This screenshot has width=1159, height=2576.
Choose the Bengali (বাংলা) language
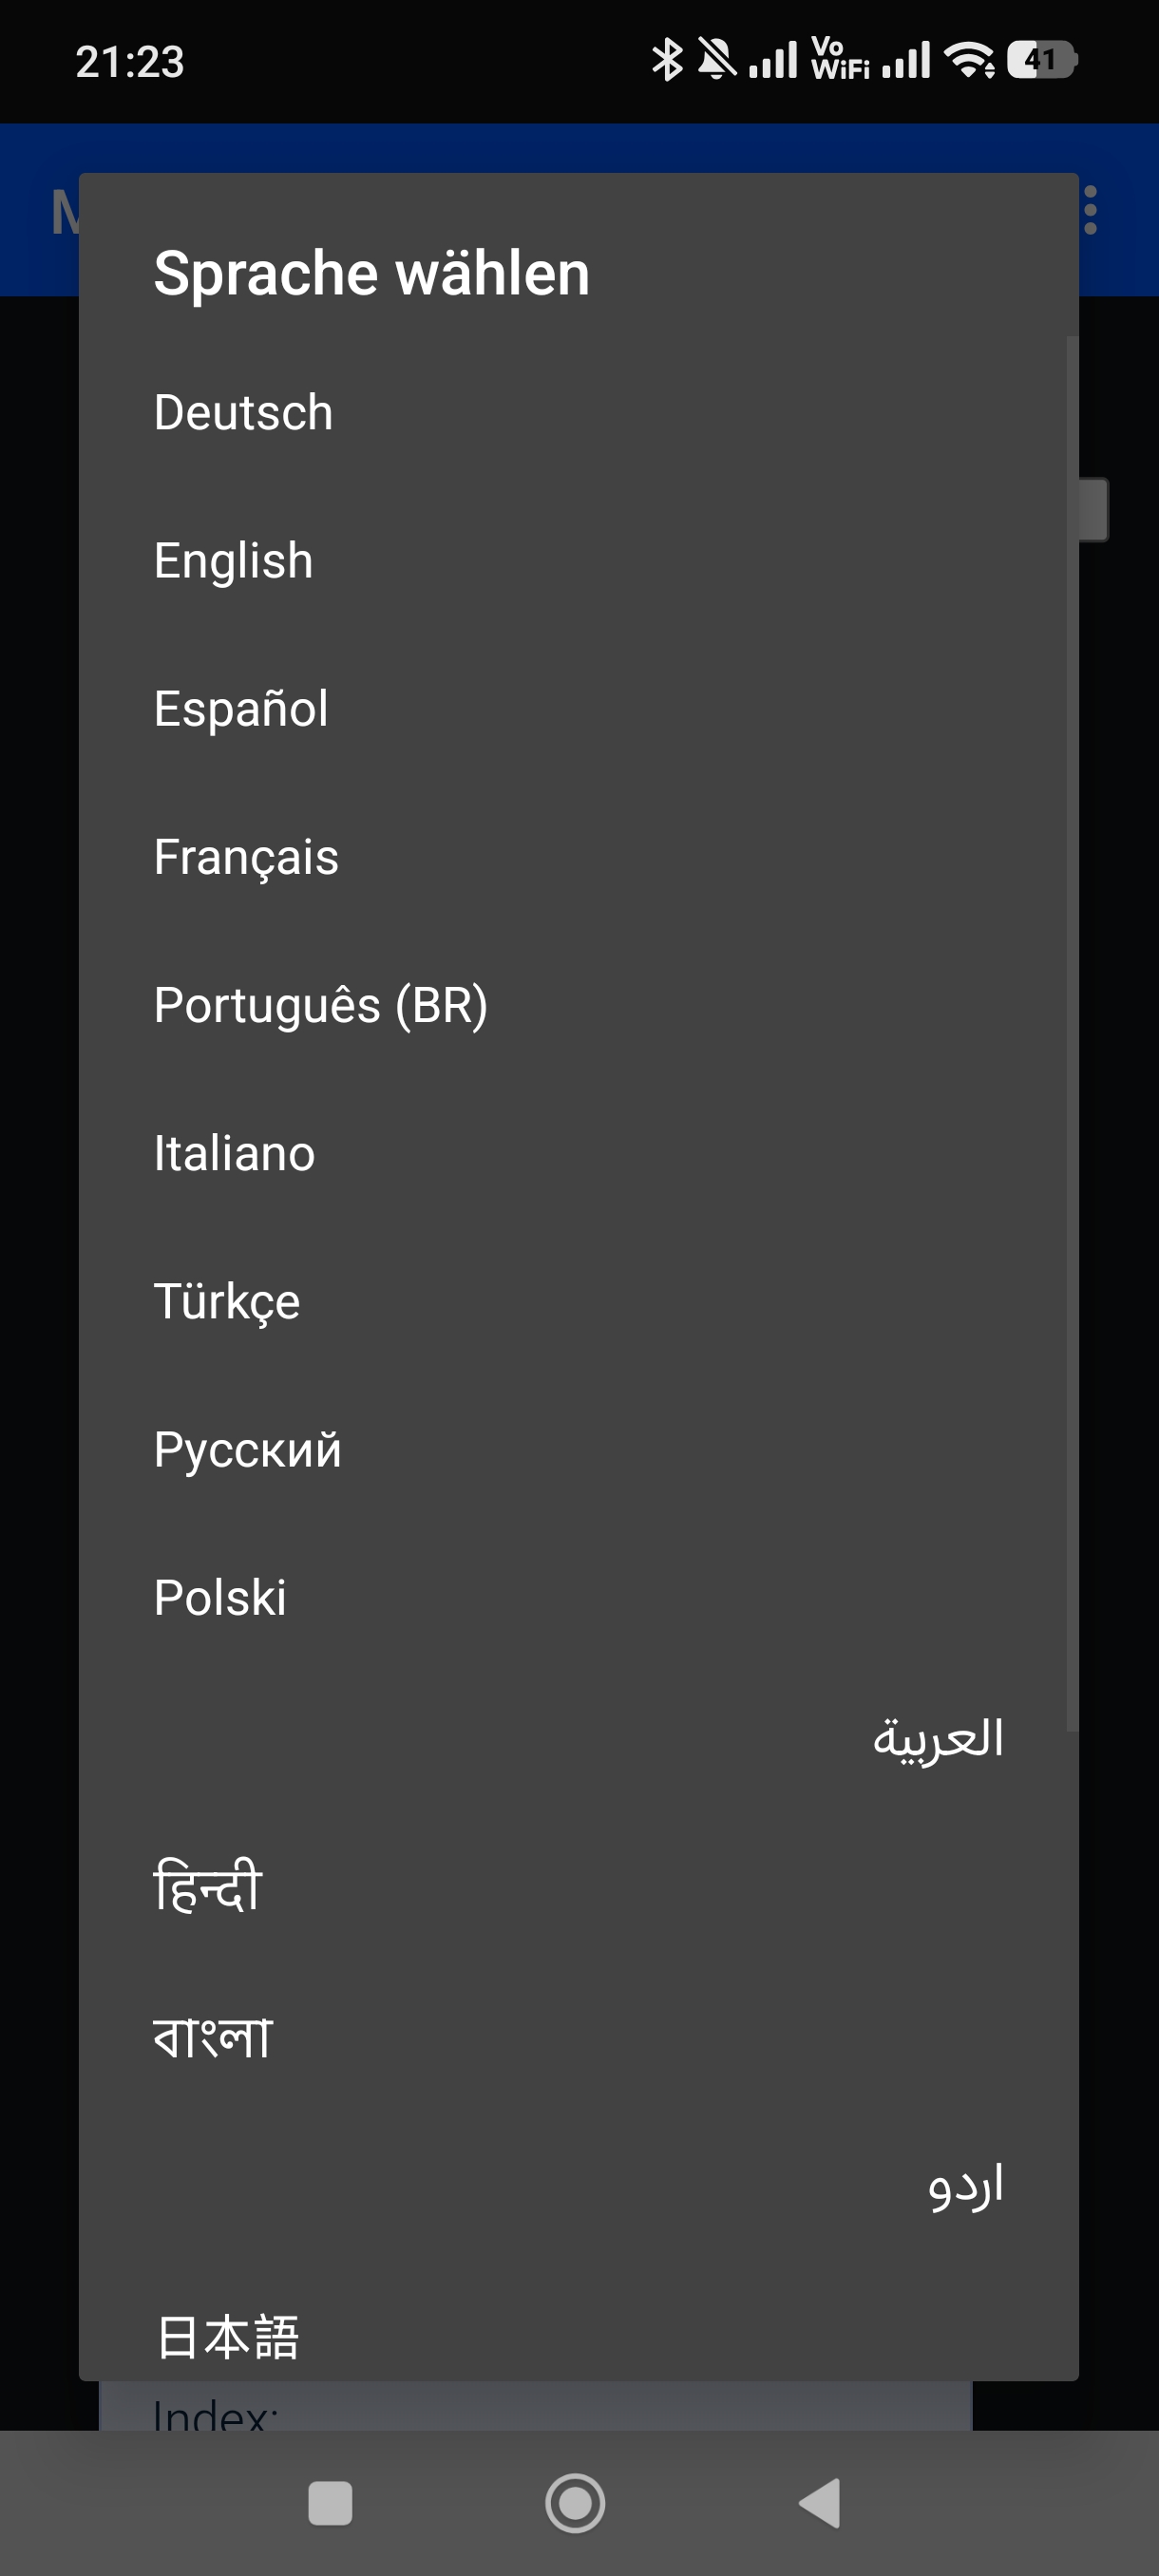click(212, 2036)
